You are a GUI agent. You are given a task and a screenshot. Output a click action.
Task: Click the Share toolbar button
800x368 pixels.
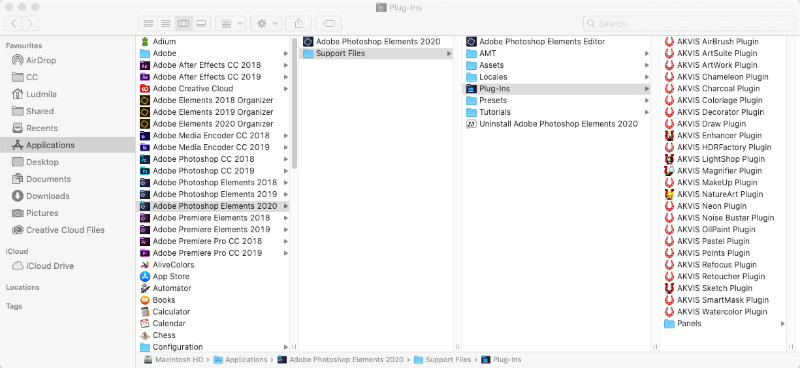298,23
